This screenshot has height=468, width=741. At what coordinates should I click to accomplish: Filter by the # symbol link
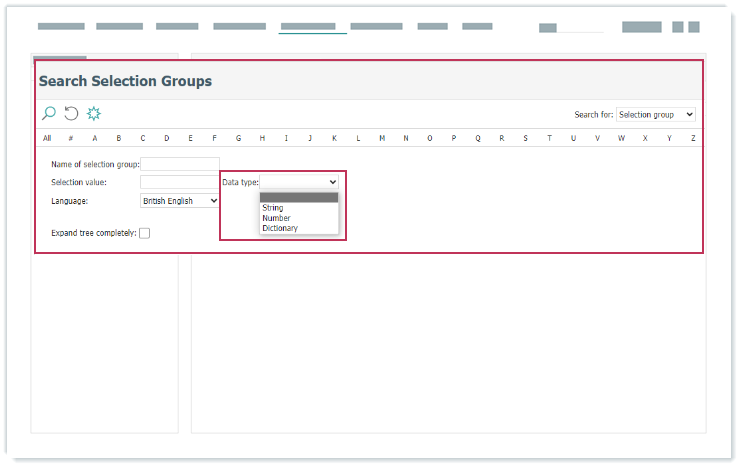tap(70, 138)
